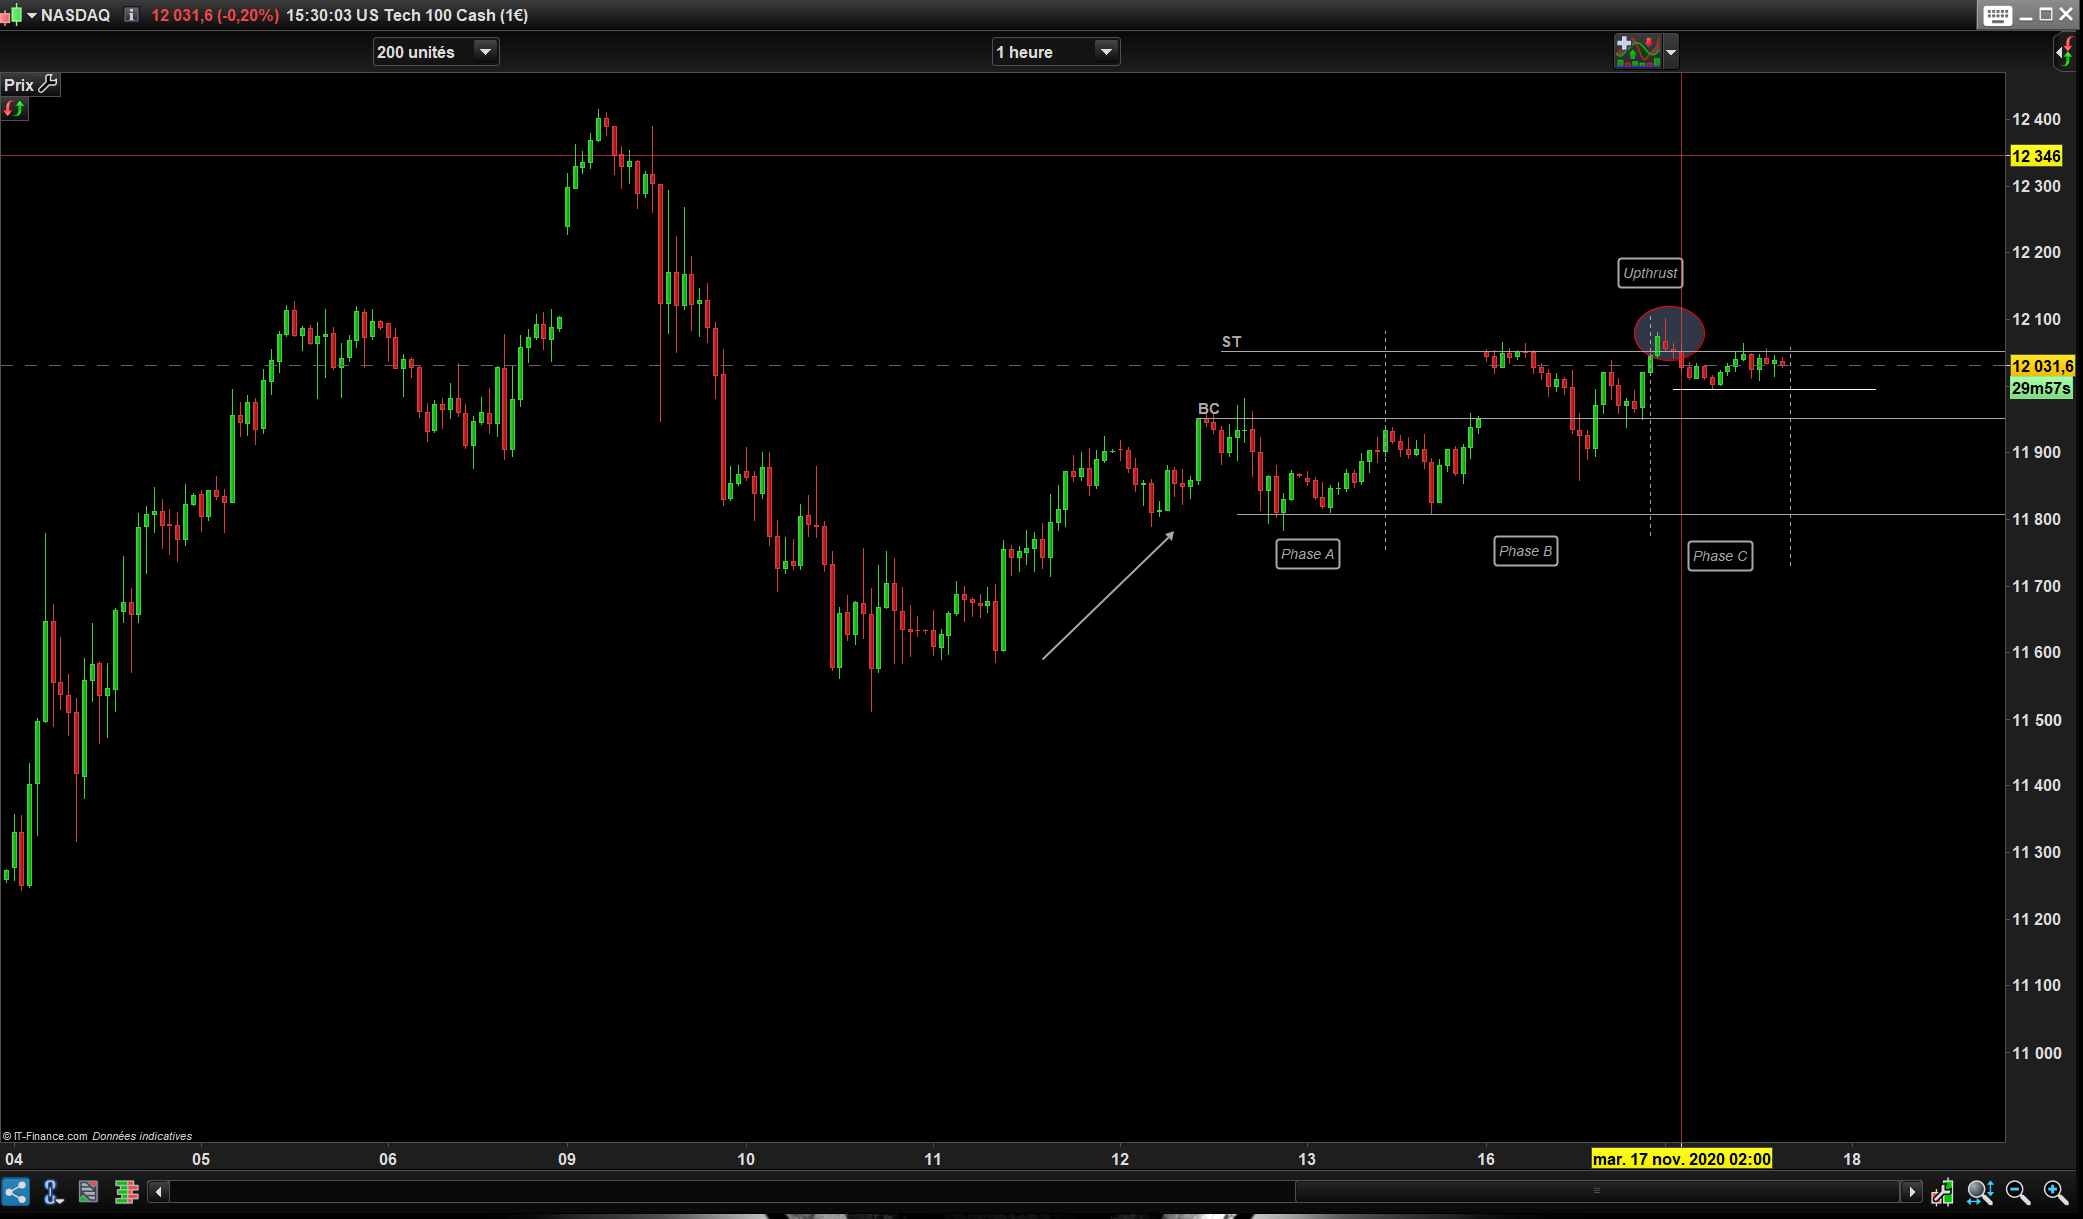Click the horizontal time scrollbar thumb
The image size is (2083, 1219).
pyautogui.click(x=1596, y=1191)
